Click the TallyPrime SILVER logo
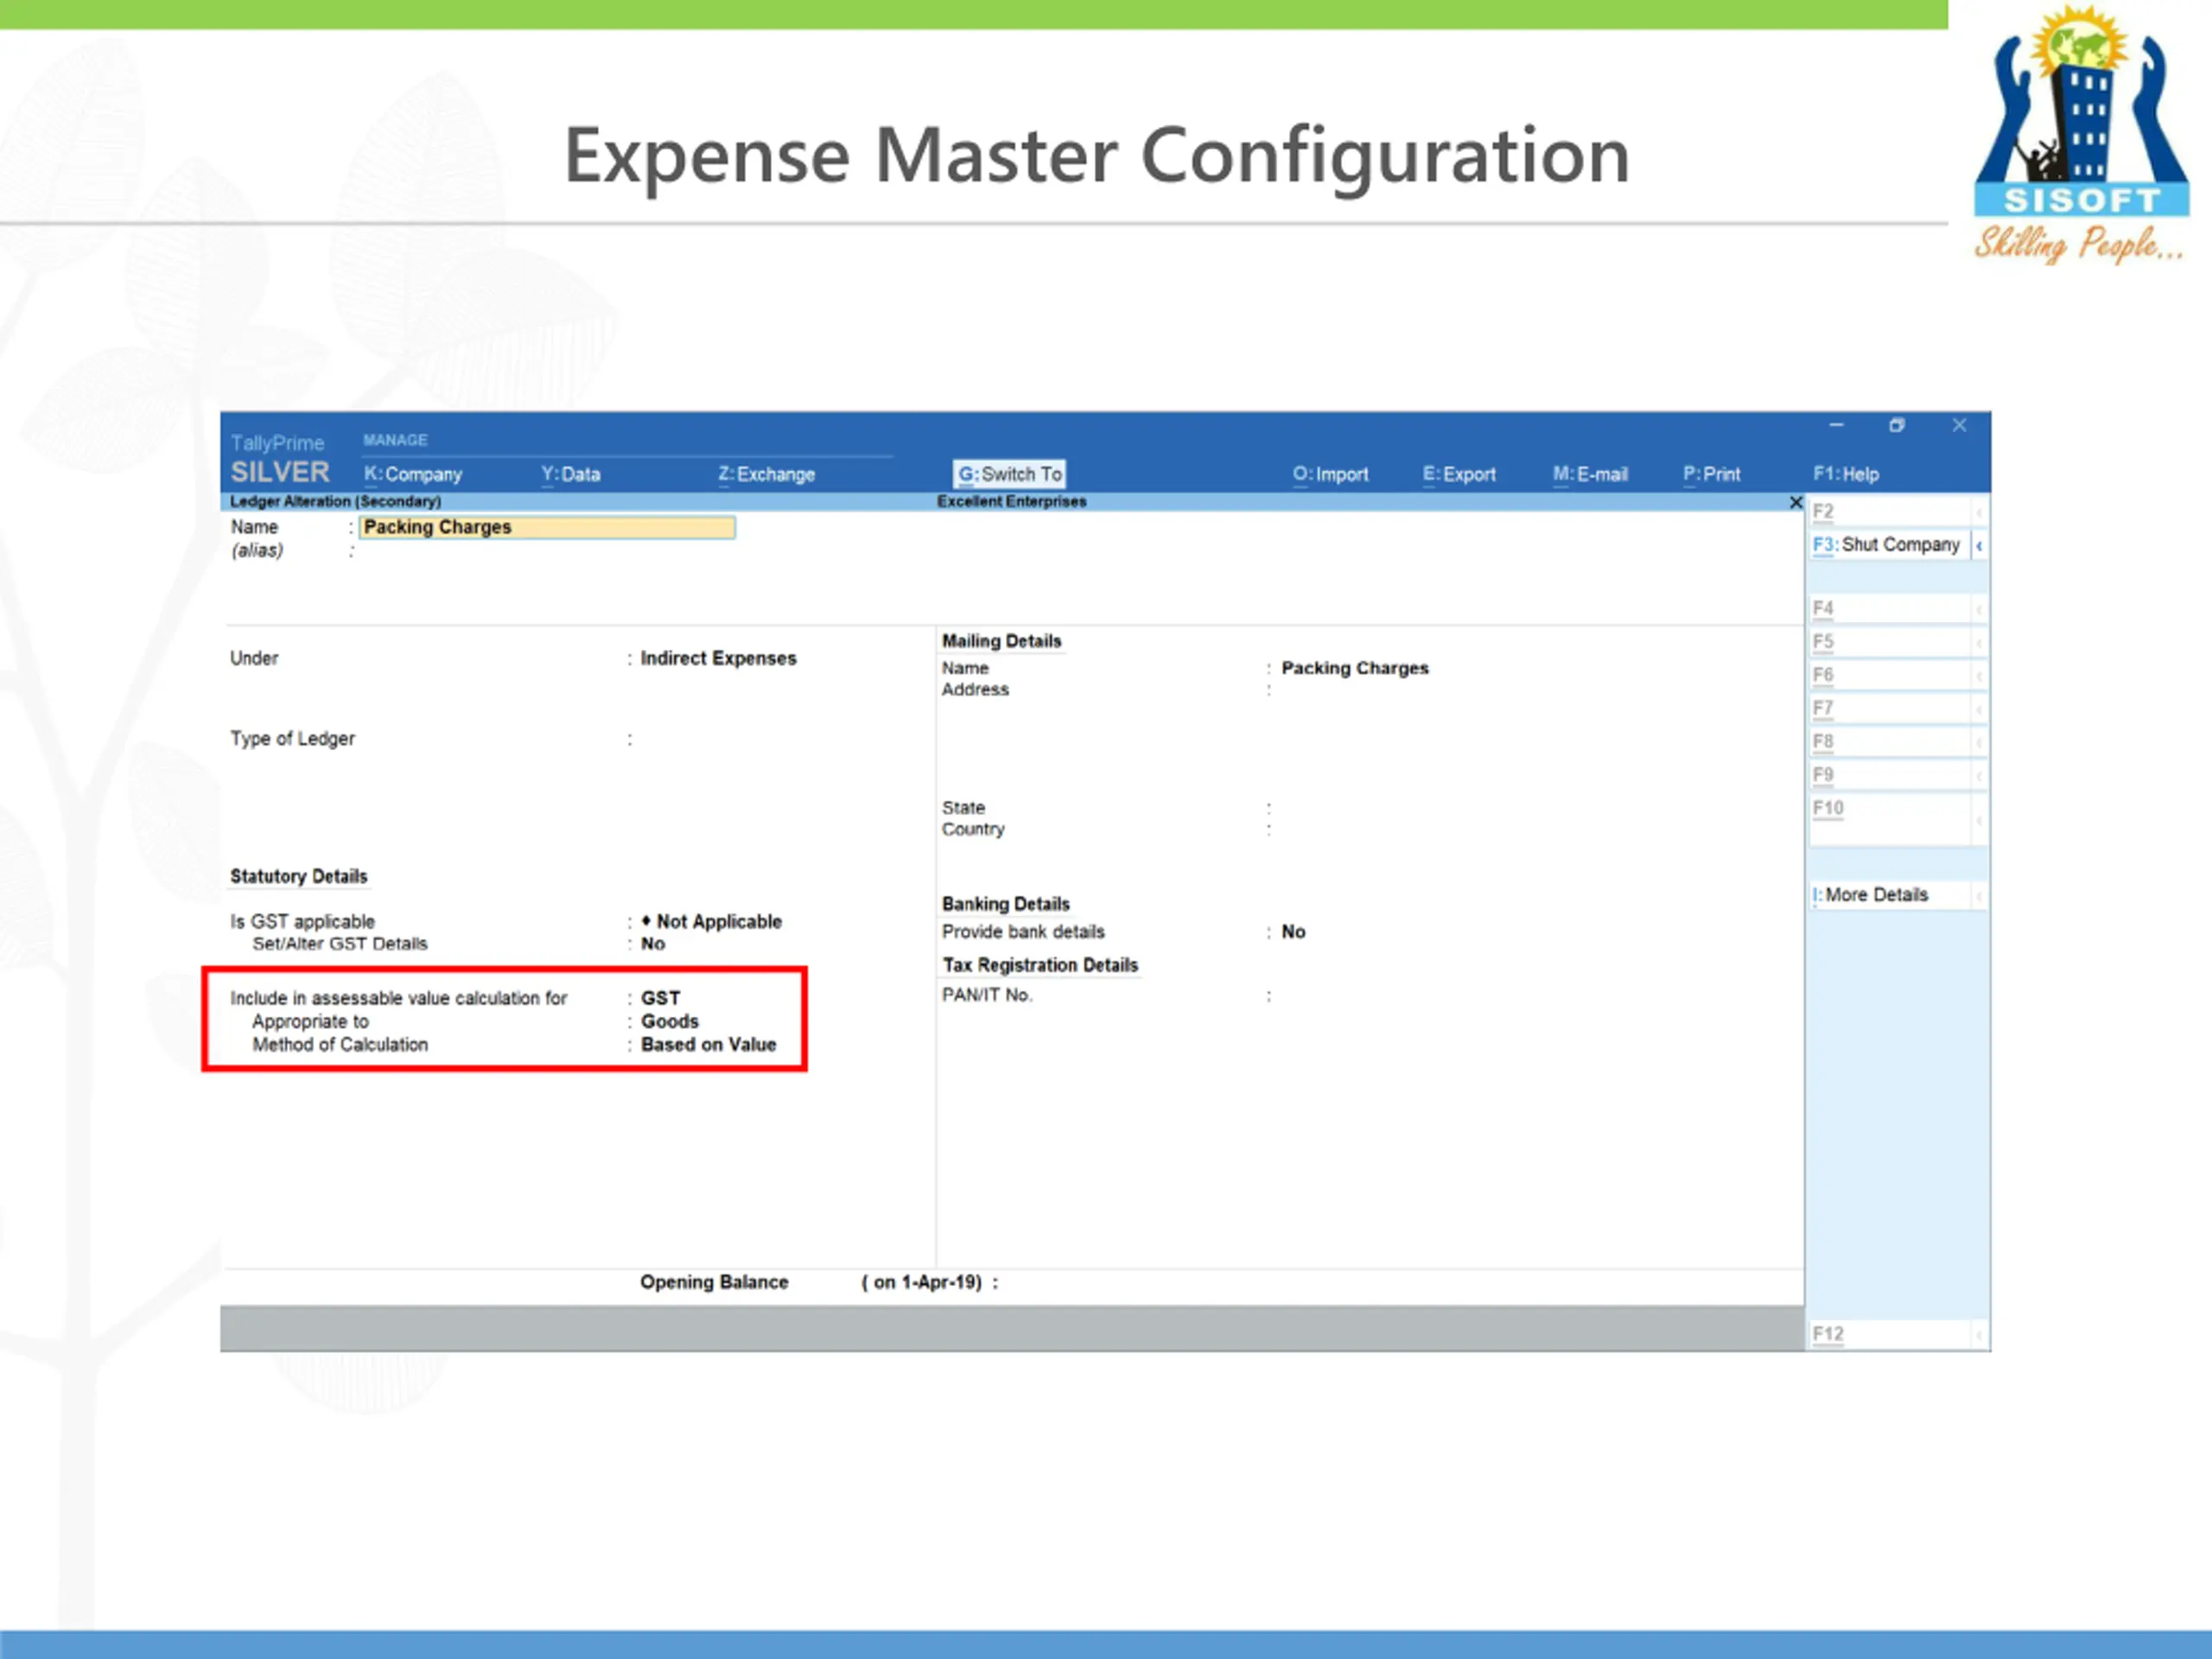Screen dimensions: 2212x1659 click(279, 460)
